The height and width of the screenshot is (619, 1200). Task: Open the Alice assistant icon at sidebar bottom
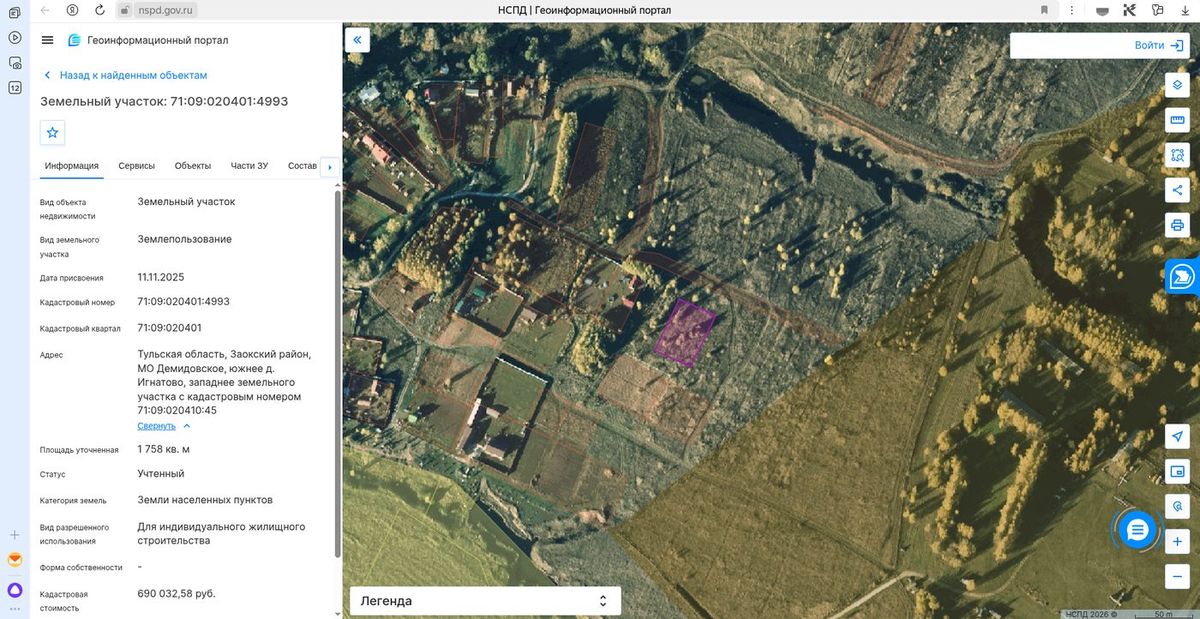pos(14,590)
